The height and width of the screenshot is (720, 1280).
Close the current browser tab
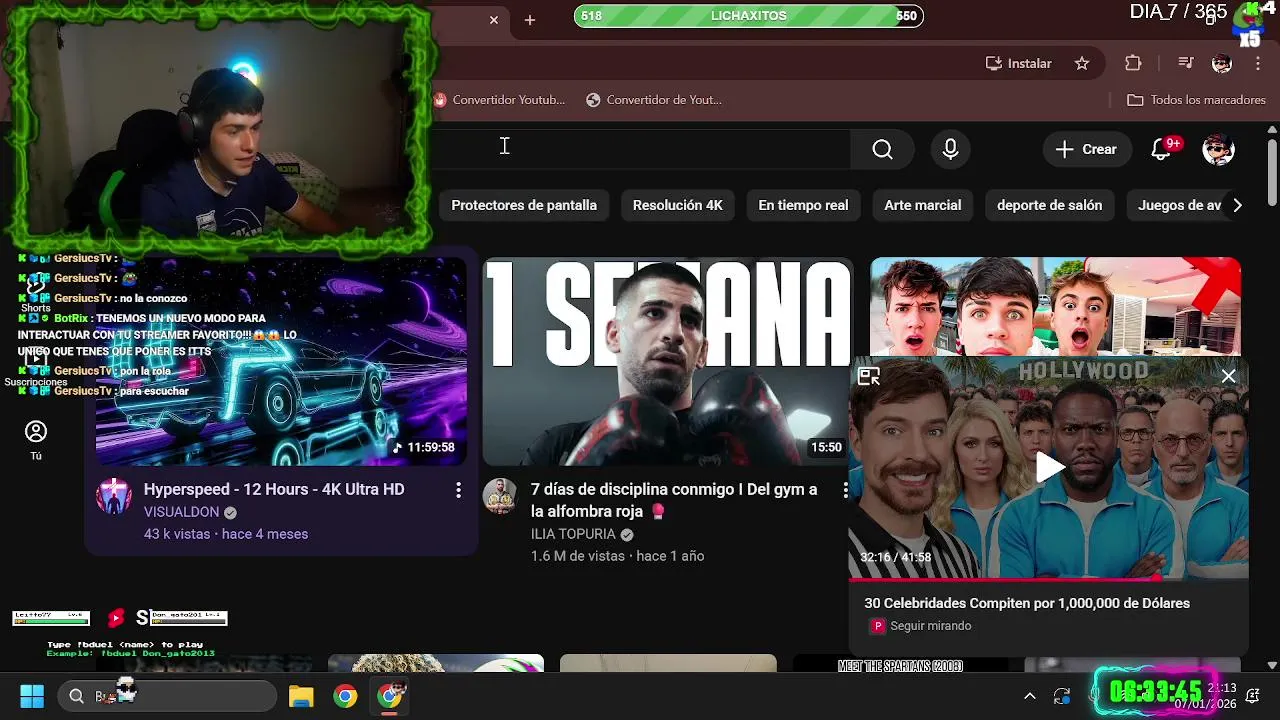[494, 20]
